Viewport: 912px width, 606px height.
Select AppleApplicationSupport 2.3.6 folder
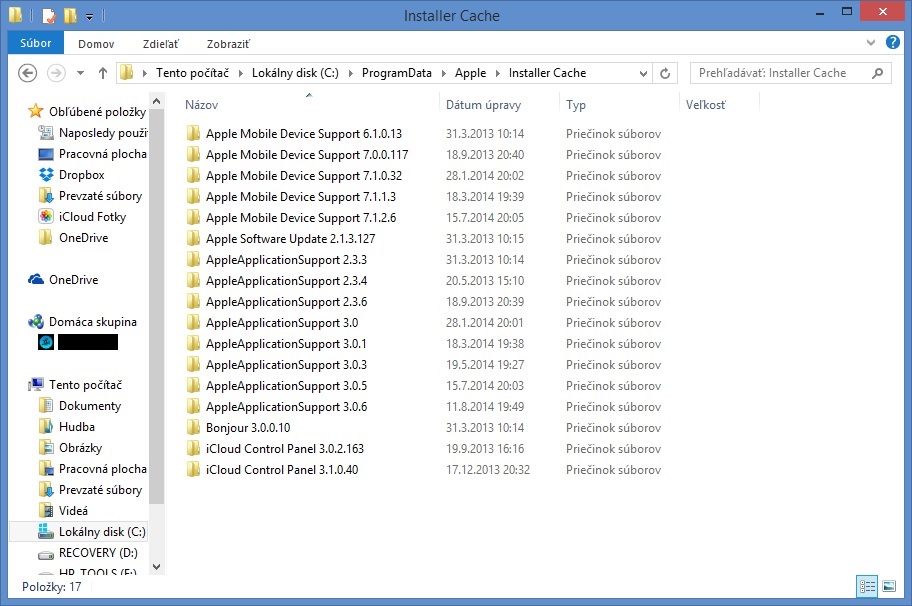[286, 302]
